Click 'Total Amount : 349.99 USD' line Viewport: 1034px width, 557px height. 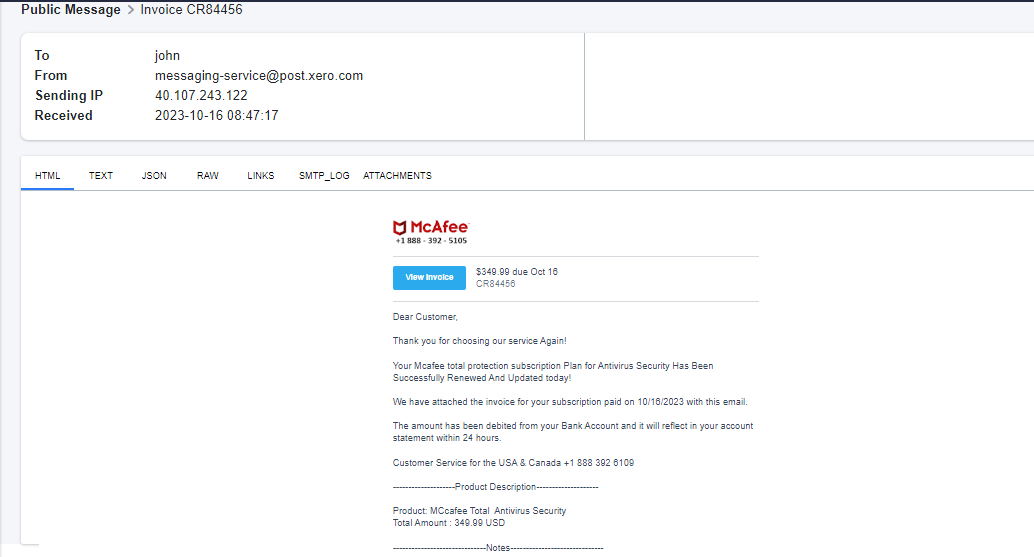449,523
